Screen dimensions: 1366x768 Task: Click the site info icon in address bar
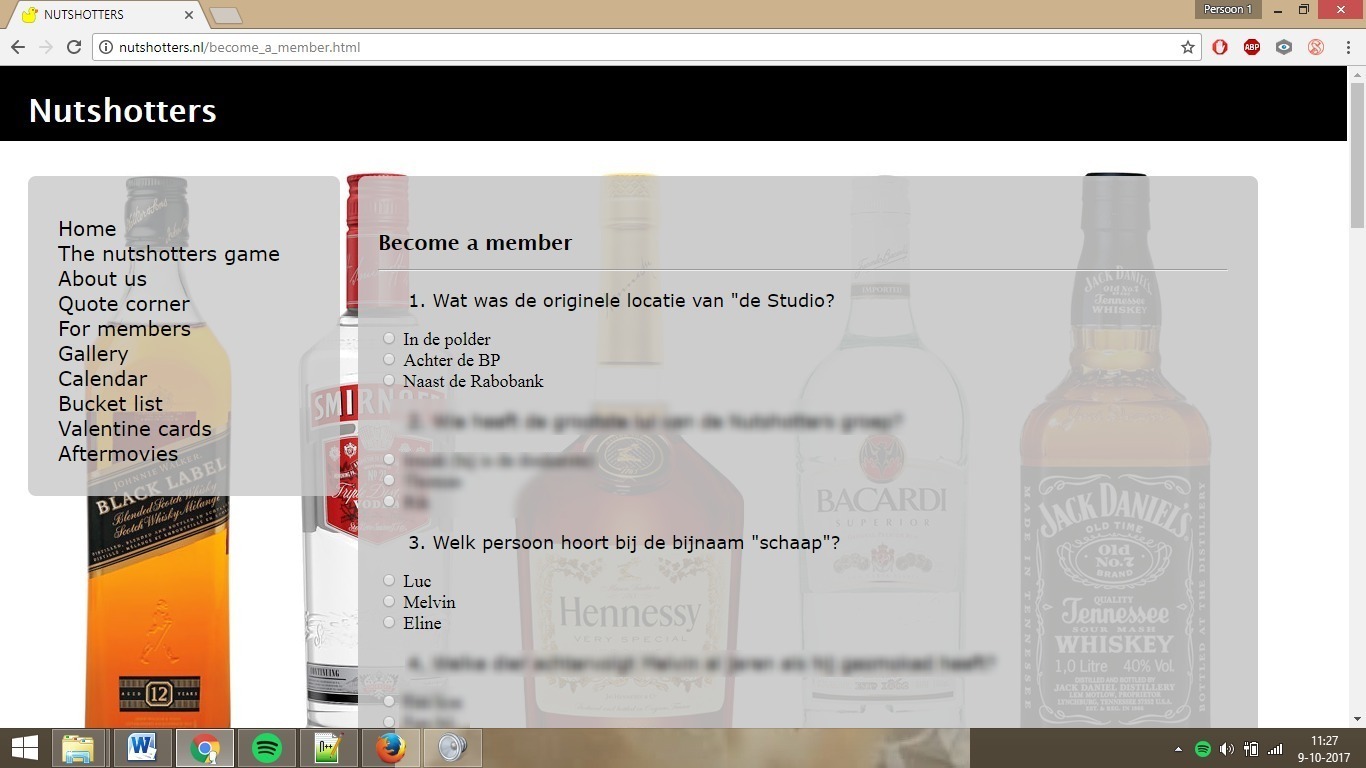(x=106, y=47)
